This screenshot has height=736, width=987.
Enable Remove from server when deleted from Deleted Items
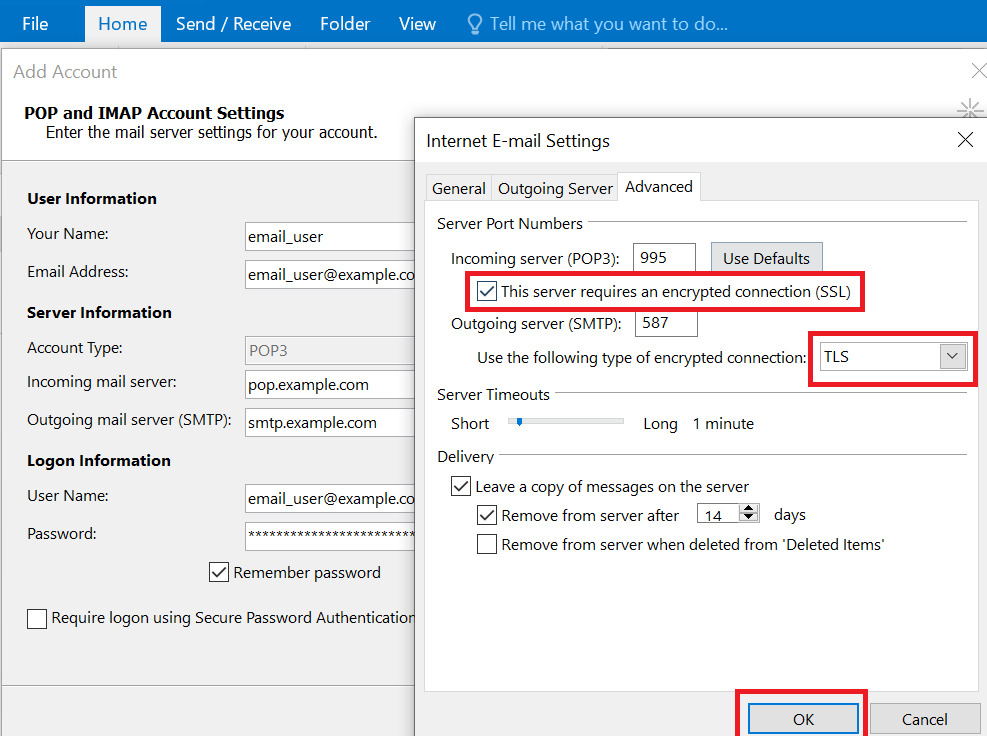click(486, 544)
